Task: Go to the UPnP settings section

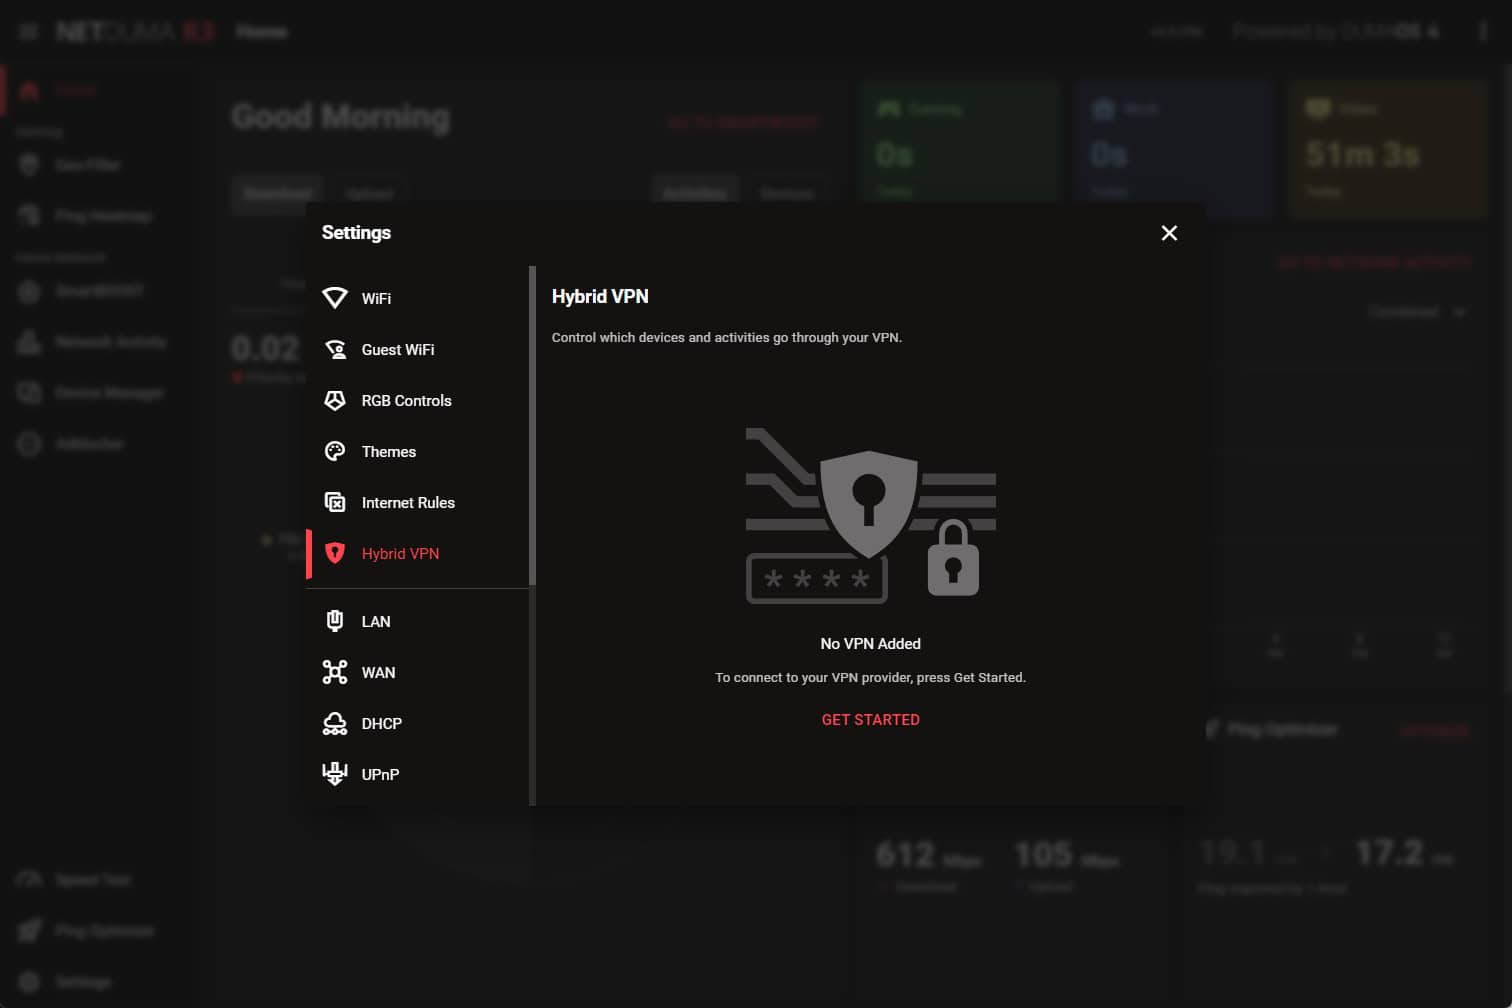Action: [x=380, y=774]
